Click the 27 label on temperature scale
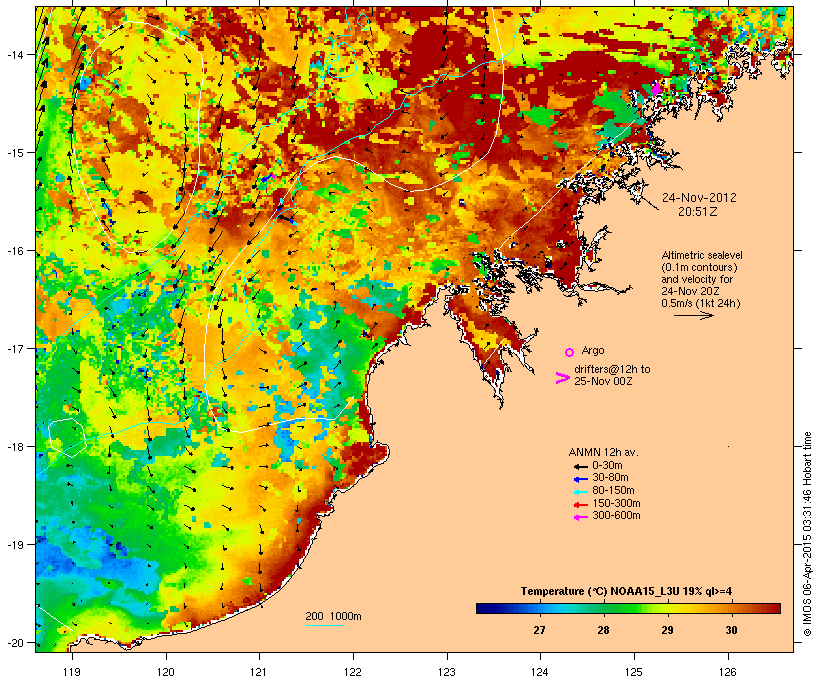 (x=539, y=630)
